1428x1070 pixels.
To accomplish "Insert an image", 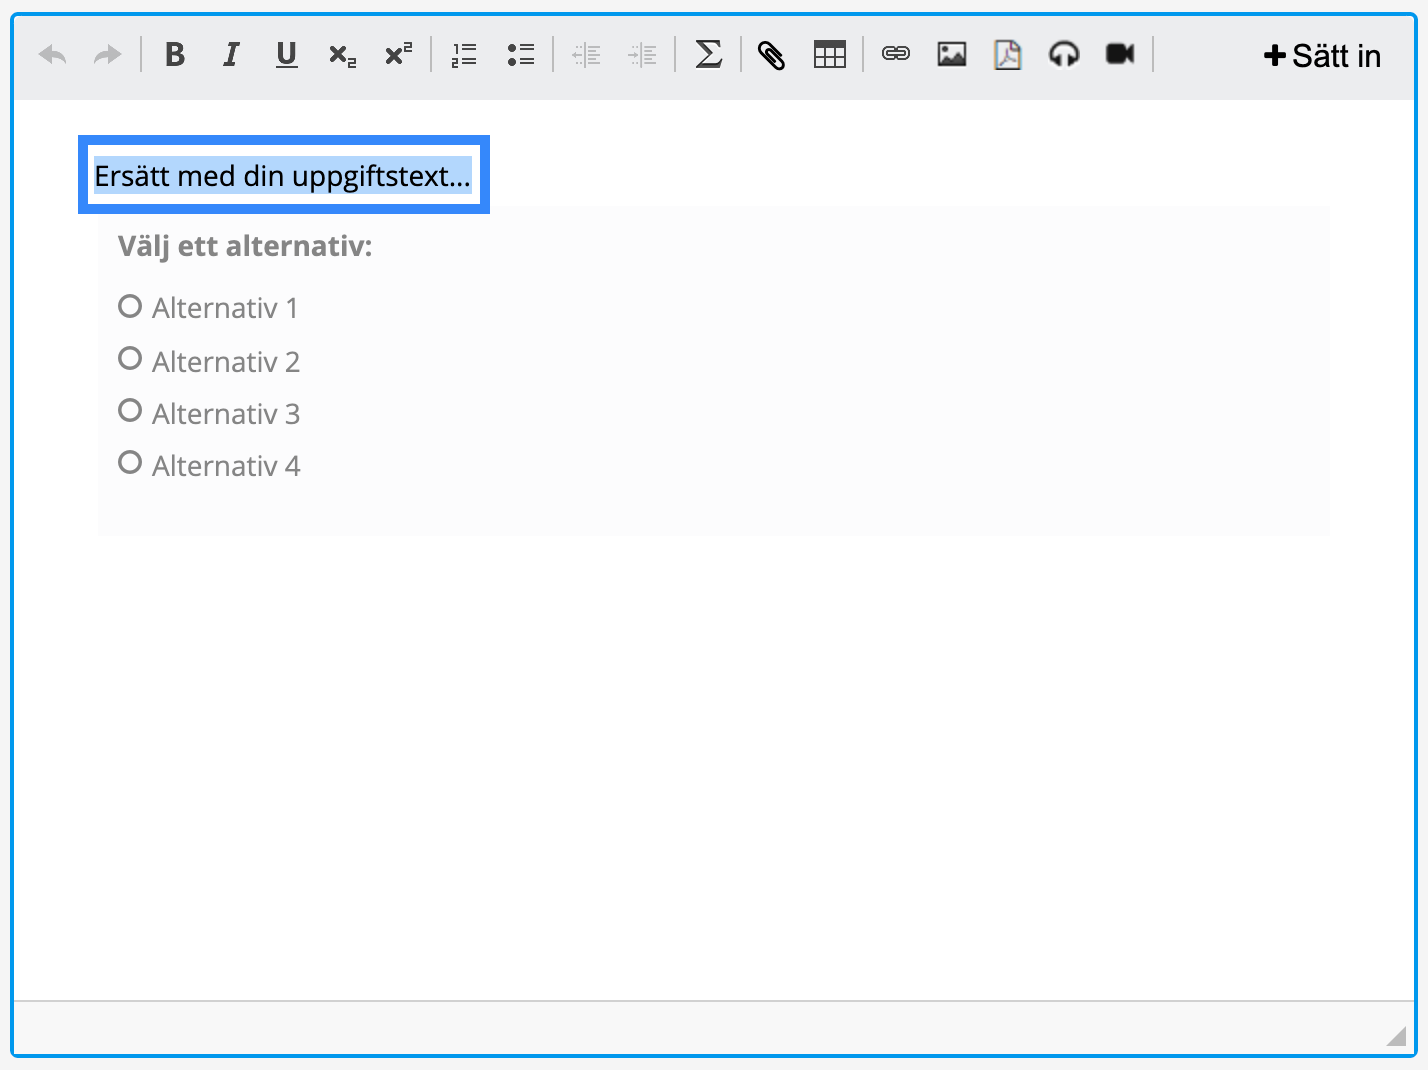I will [x=952, y=54].
